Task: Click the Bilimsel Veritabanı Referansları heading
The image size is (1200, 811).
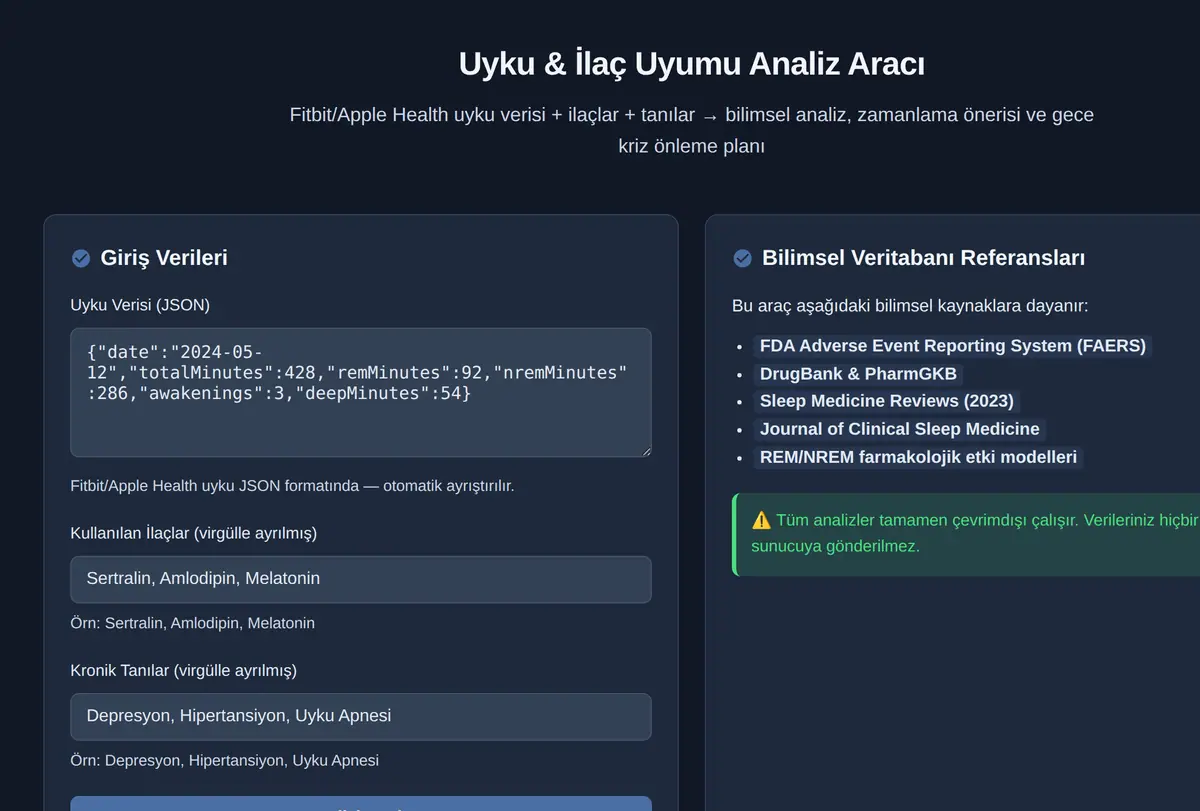Action: click(x=923, y=258)
